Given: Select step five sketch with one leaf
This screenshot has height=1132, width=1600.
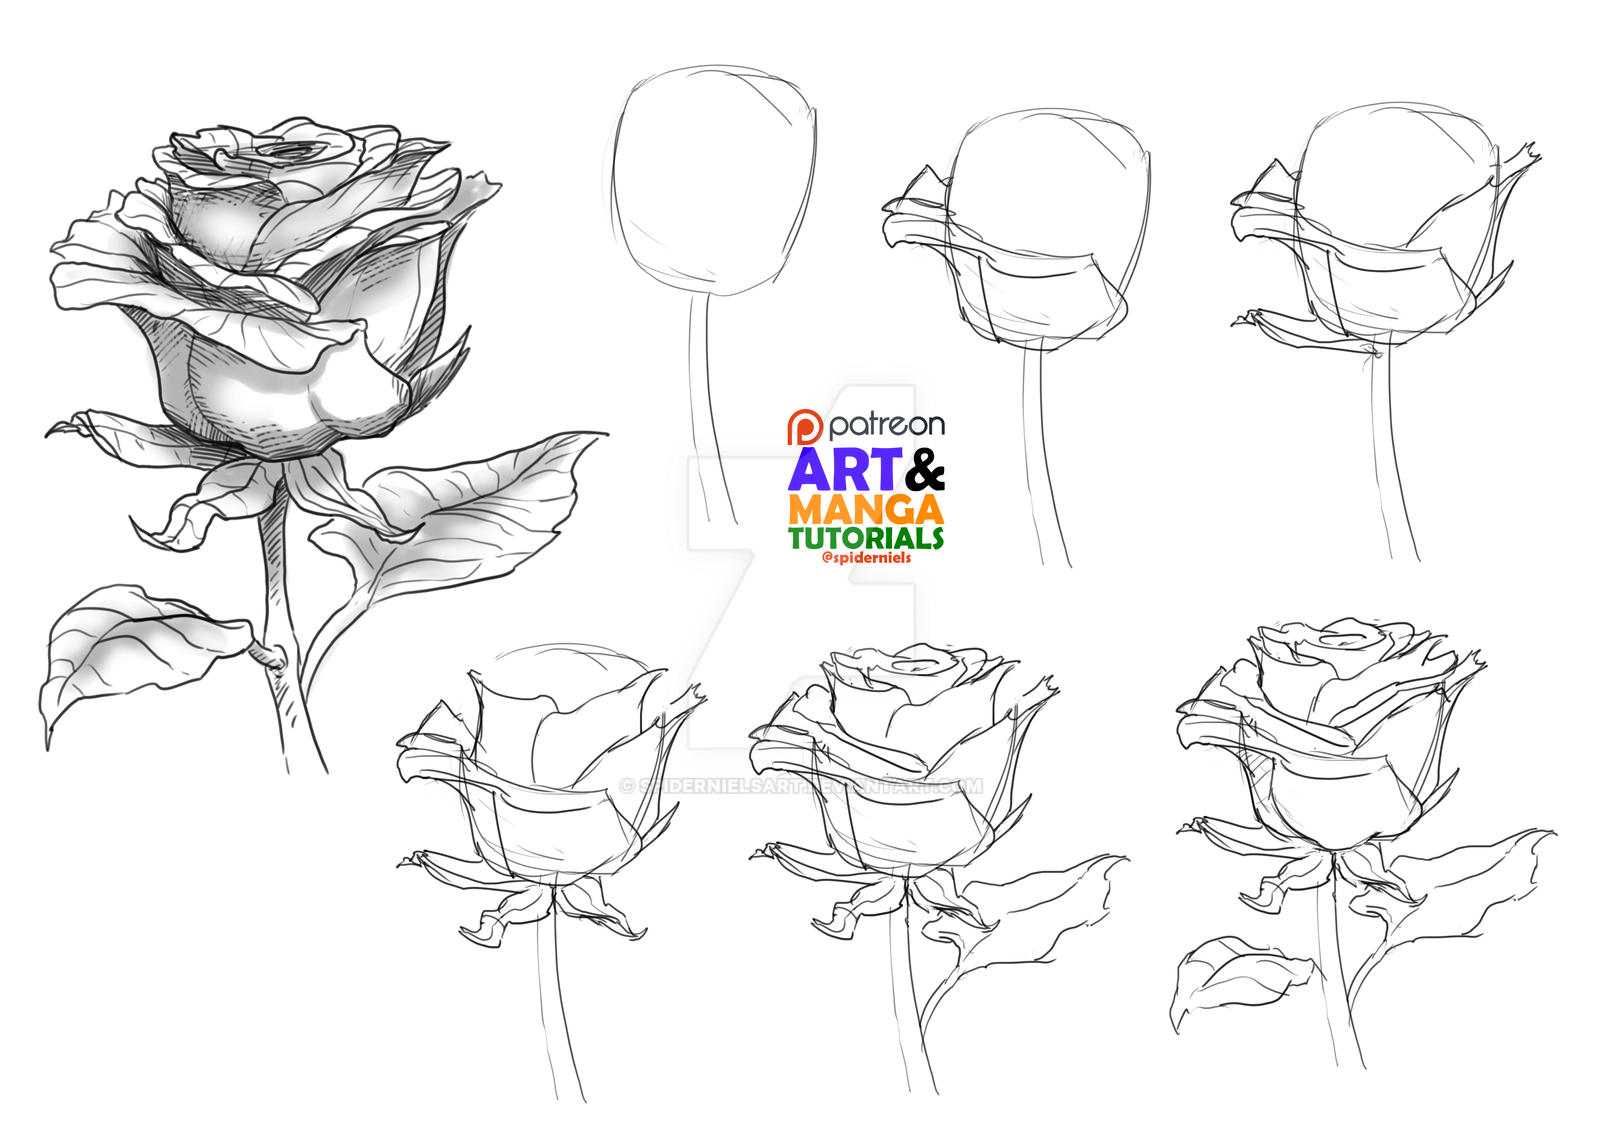Looking at the screenshot, I should (x=939, y=868).
